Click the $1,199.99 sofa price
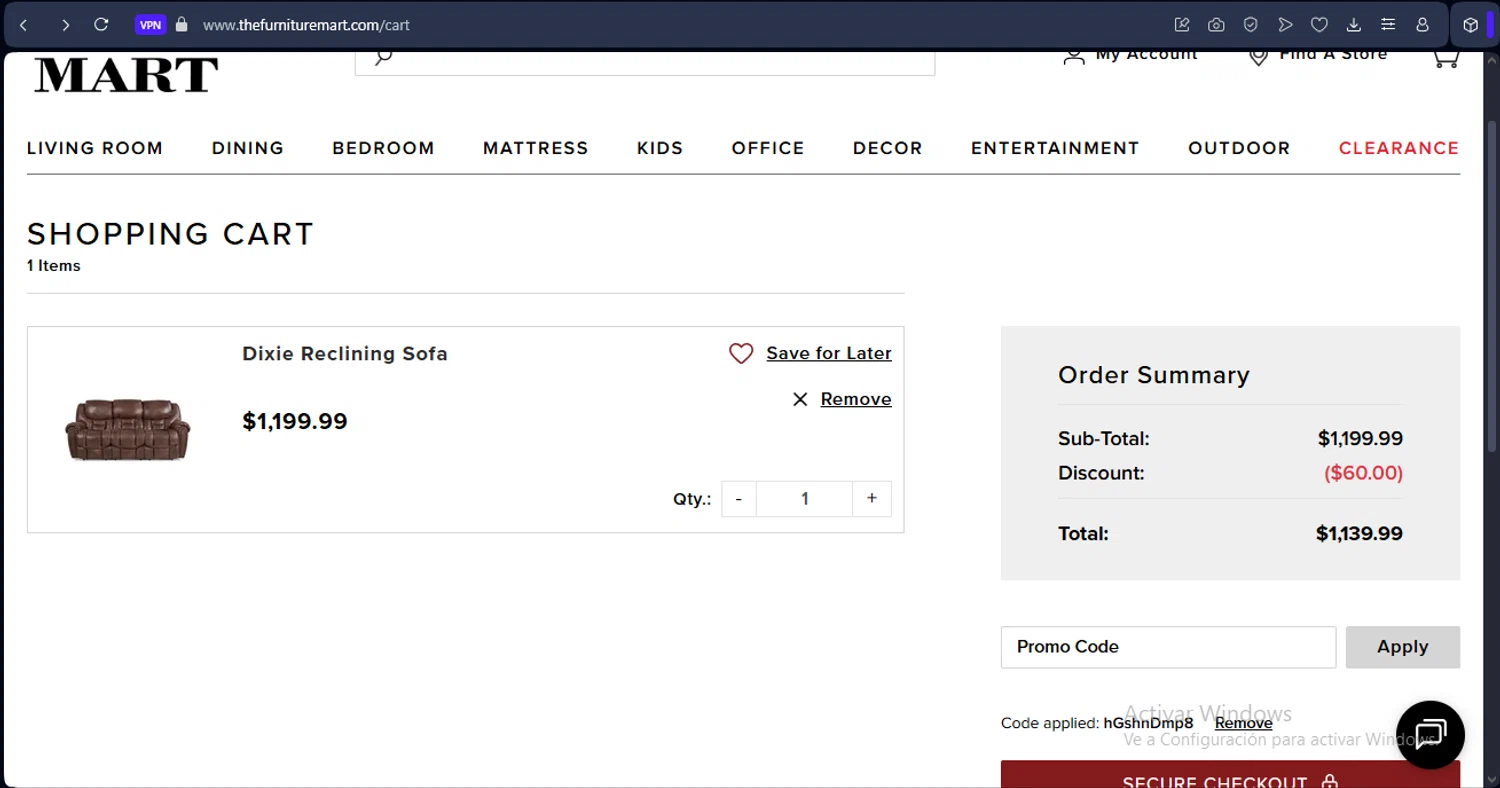Screen dimensions: 1500x788 [x=295, y=421]
